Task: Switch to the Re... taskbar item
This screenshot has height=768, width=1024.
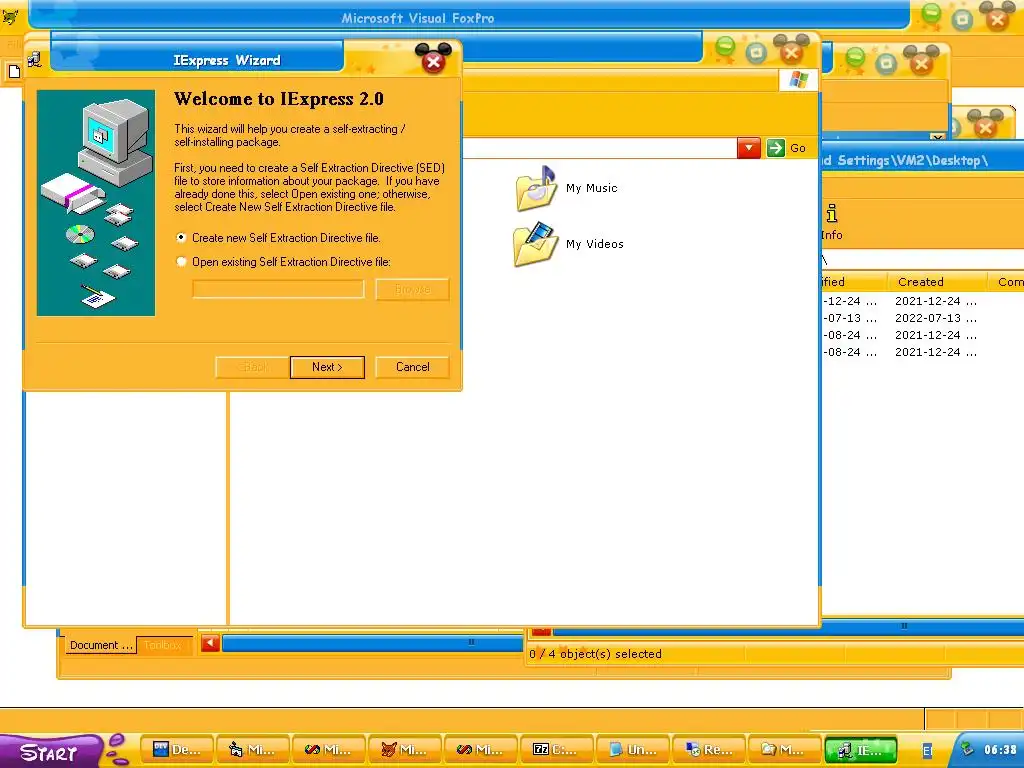Action: (708, 750)
